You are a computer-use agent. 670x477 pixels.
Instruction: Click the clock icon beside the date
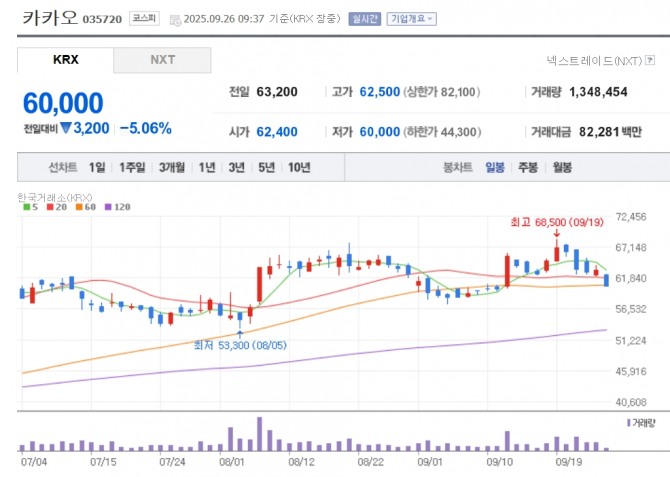175,20
